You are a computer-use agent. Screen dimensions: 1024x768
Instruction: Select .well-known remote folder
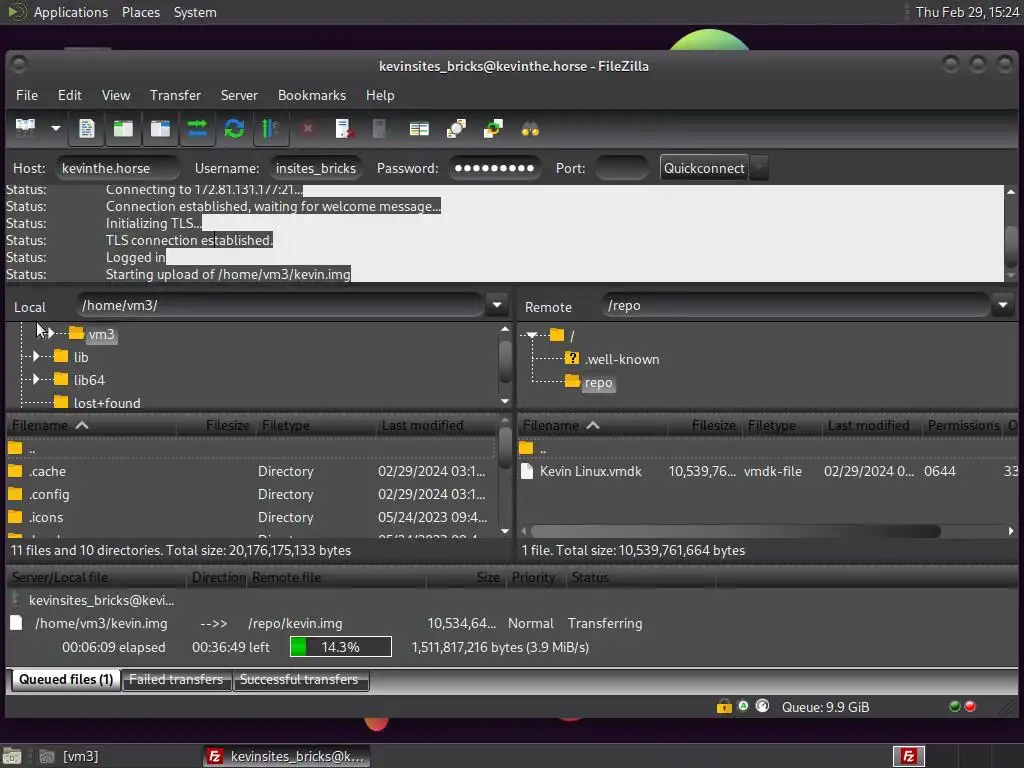pos(622,359)
